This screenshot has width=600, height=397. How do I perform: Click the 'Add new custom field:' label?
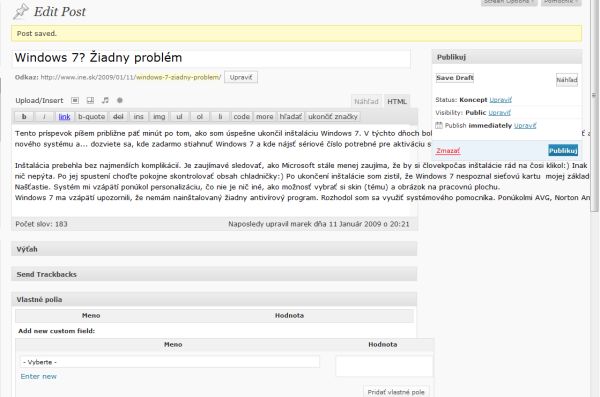pos(57,331)
